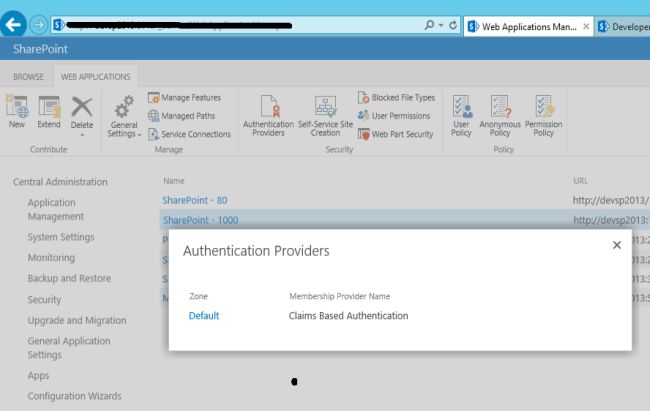Select the WEB APPLICATIONS ribbon tab
The height and width of the screenshot is (411, 650).
point(96,77)
